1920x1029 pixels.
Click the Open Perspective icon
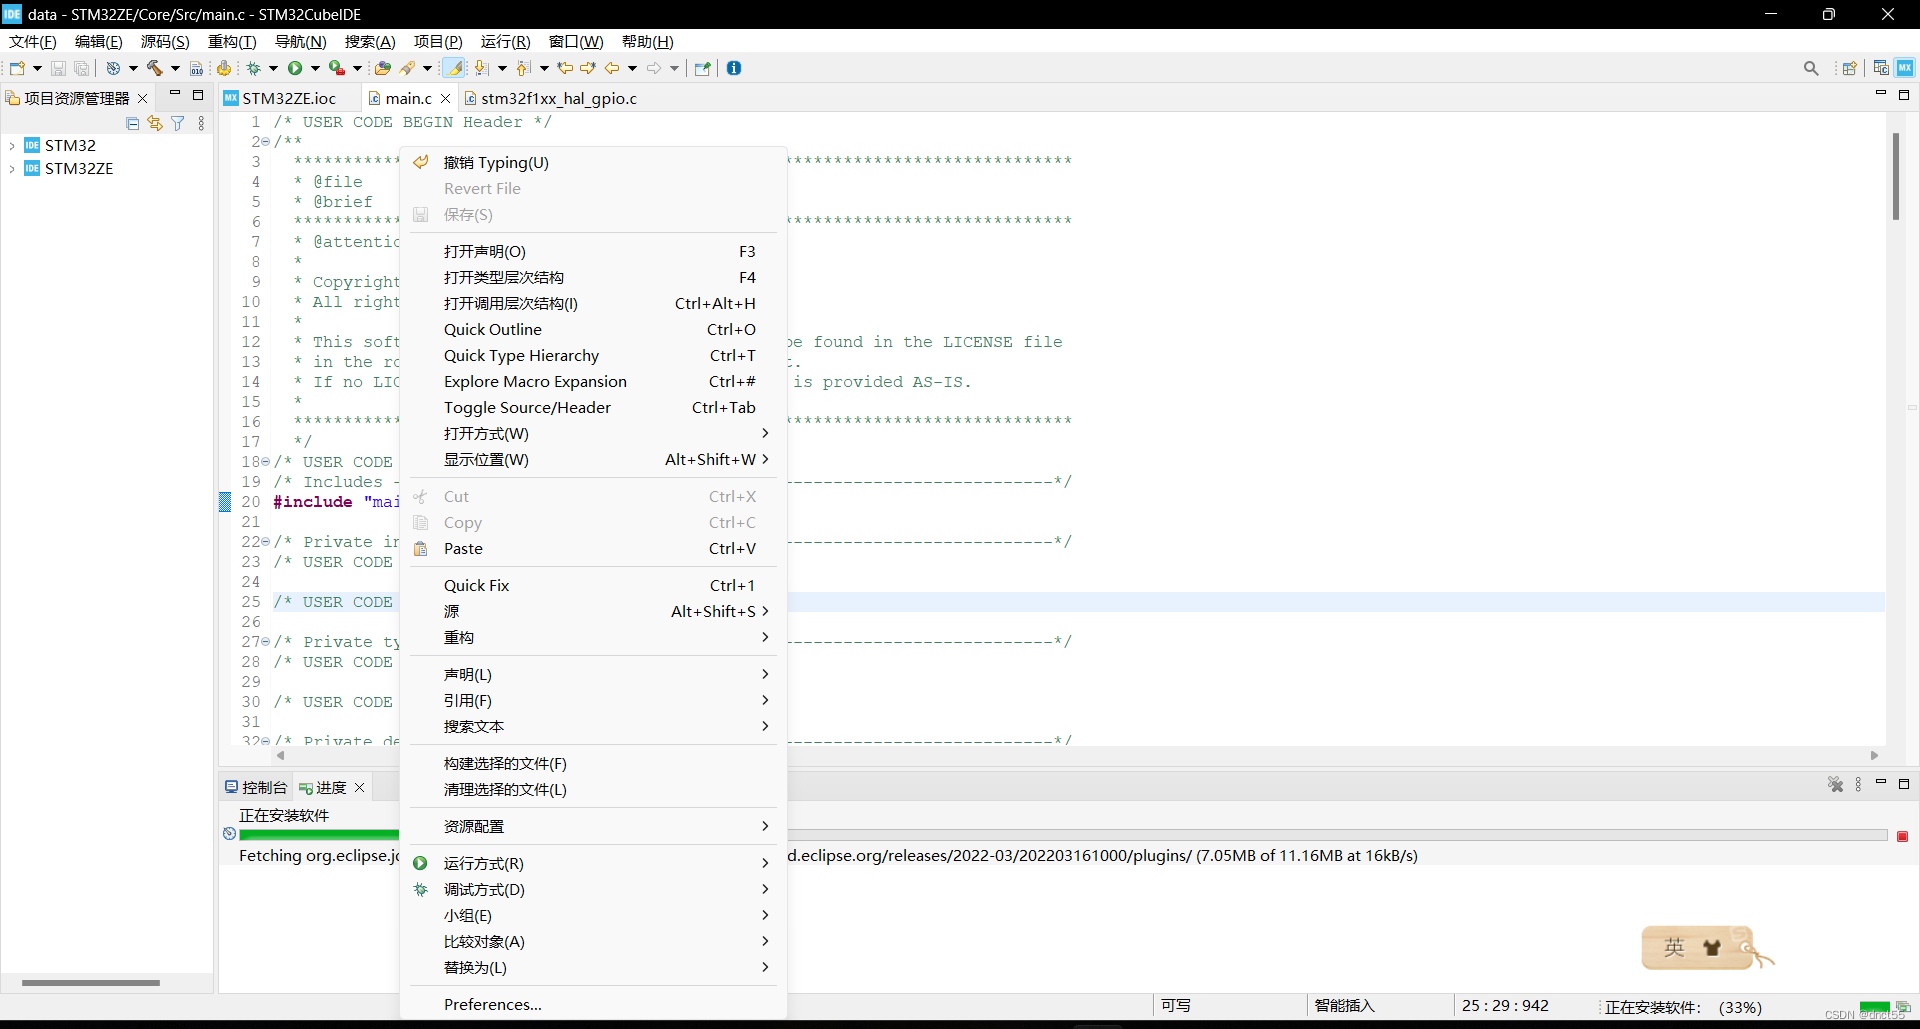click(1849, 68)
